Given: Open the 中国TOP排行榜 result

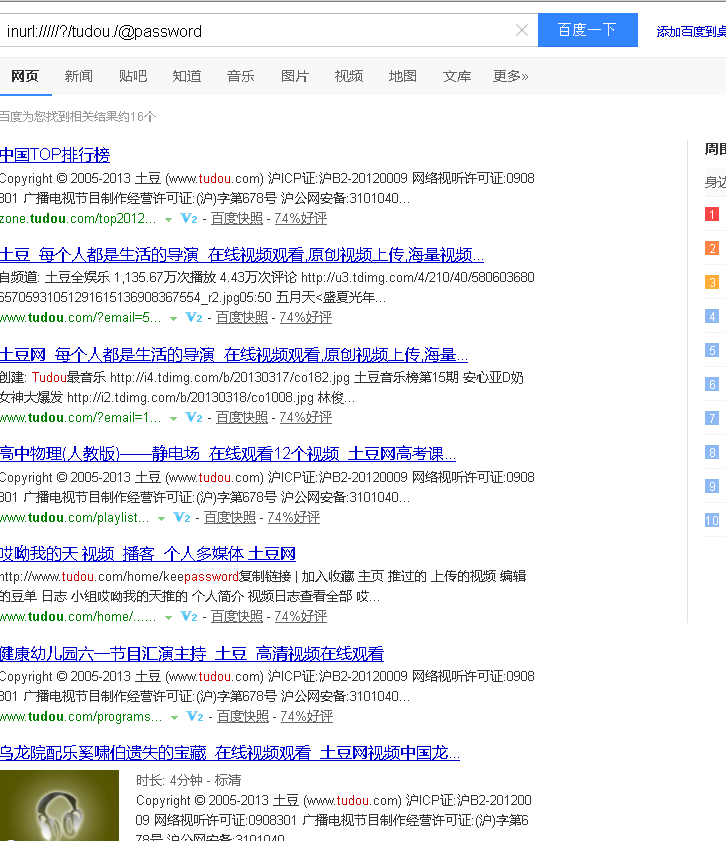Looking at the screenshot, I should point(55,155).
